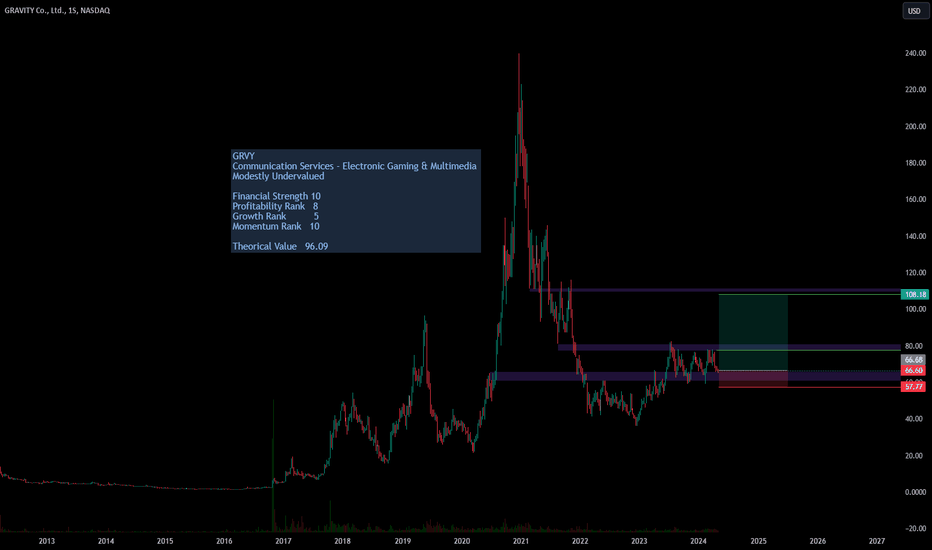Viewport: 932px width, 550px height.
Task: Click the 240.00 price scale label
Action: (915, 53)
